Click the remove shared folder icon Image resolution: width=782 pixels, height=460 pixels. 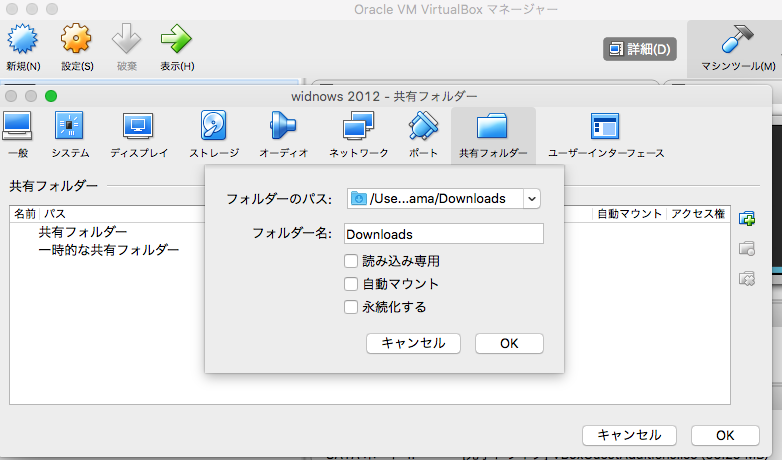(747, 278)
